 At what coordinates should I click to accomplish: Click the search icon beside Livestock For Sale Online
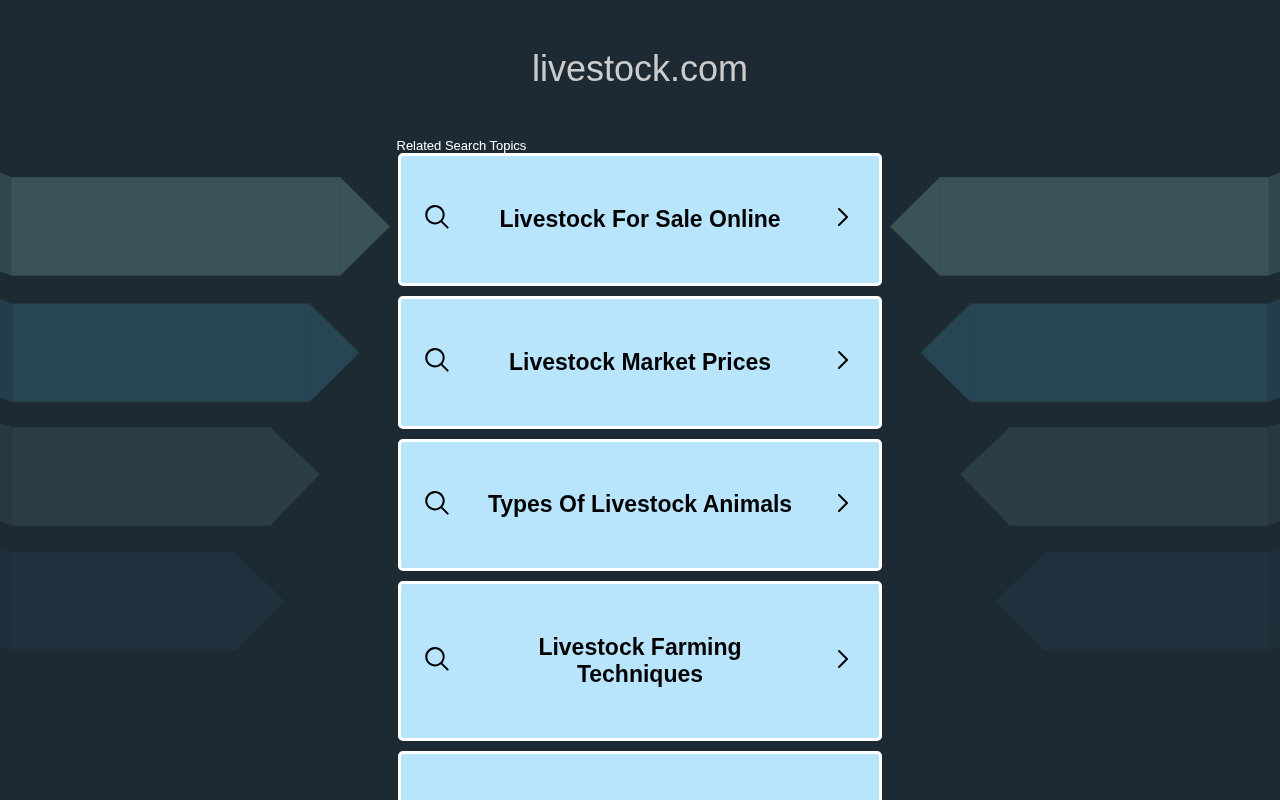pos(437,217)
